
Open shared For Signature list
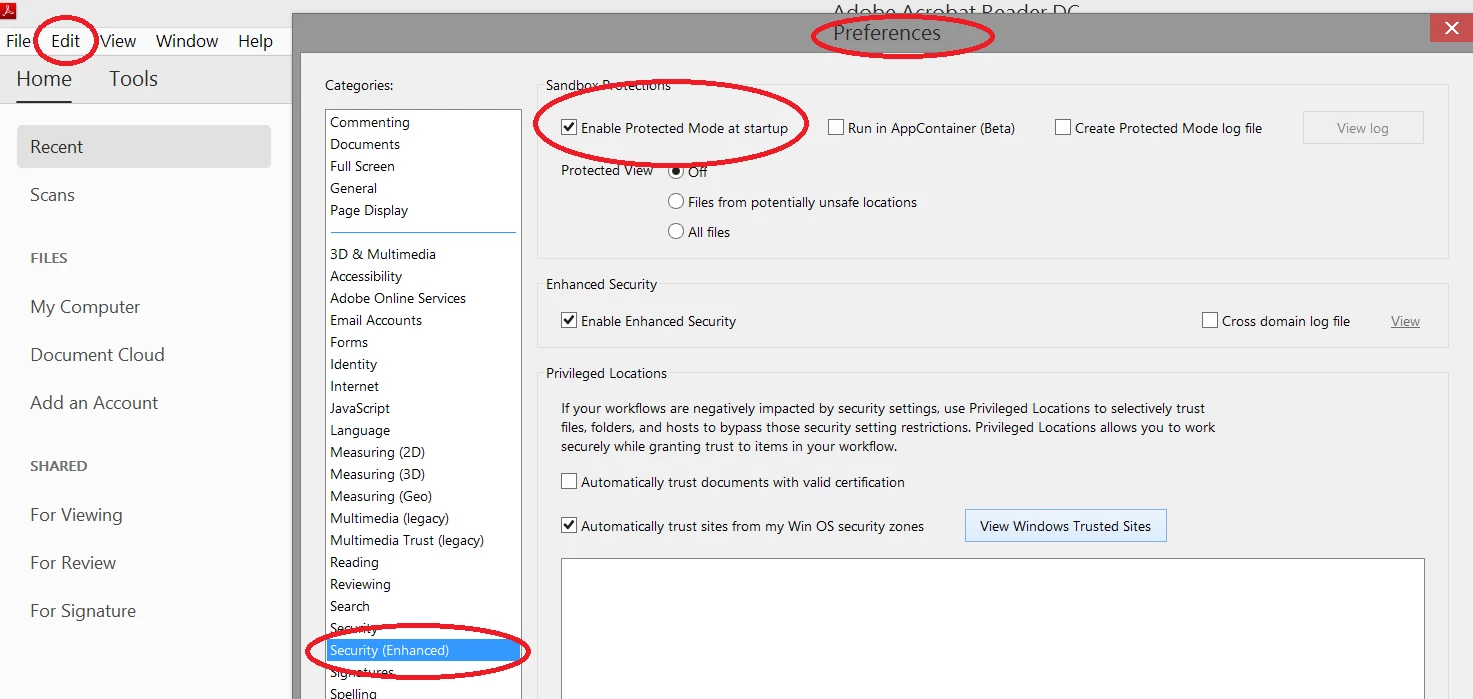point(83,611)
